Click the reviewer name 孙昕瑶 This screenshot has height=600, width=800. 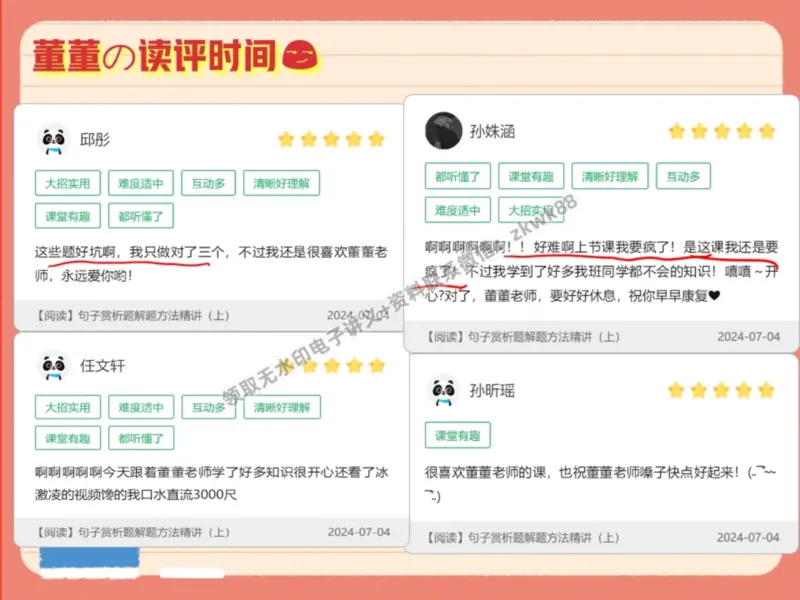point(492,390)
